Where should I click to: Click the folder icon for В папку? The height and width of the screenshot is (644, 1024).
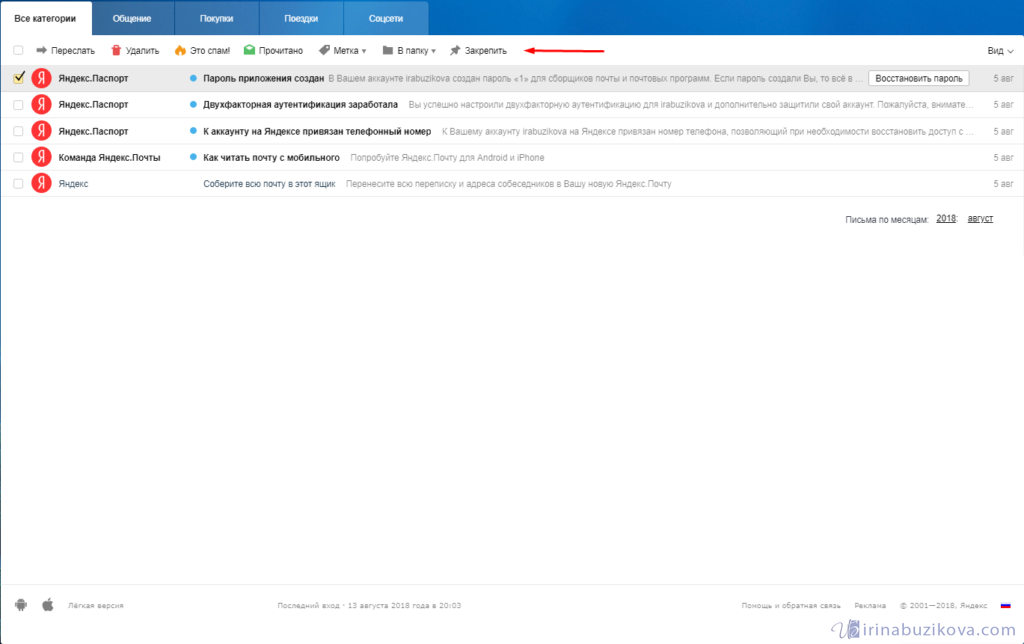[x=388, y=50]
